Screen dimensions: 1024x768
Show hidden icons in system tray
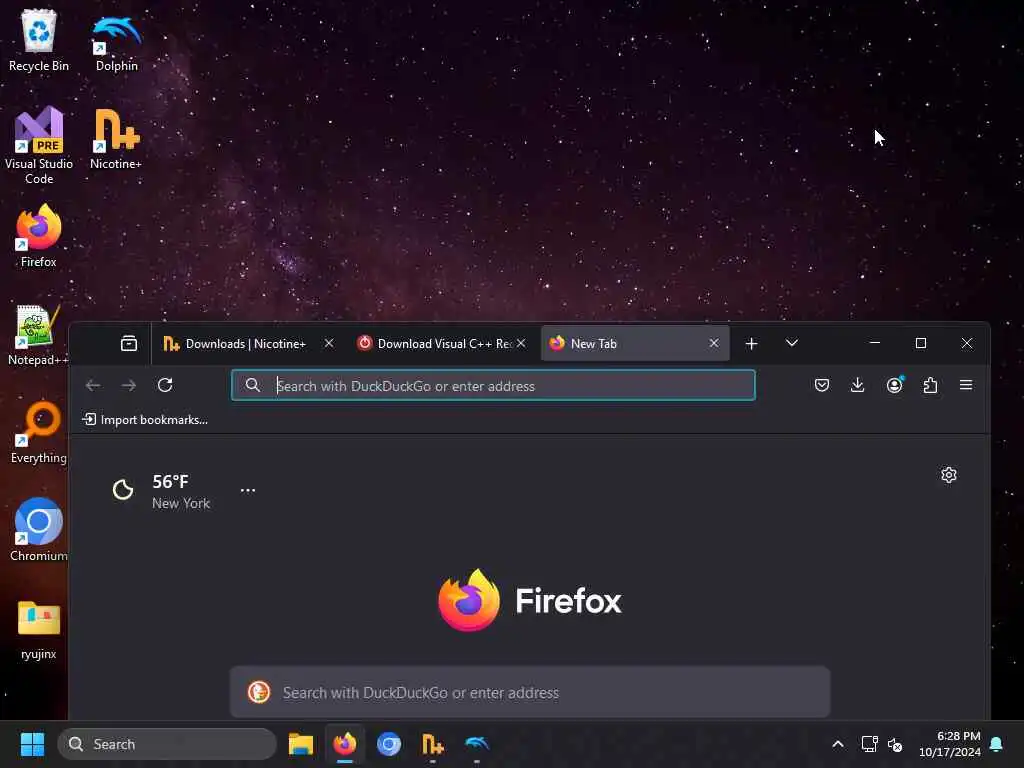(838, 744)
